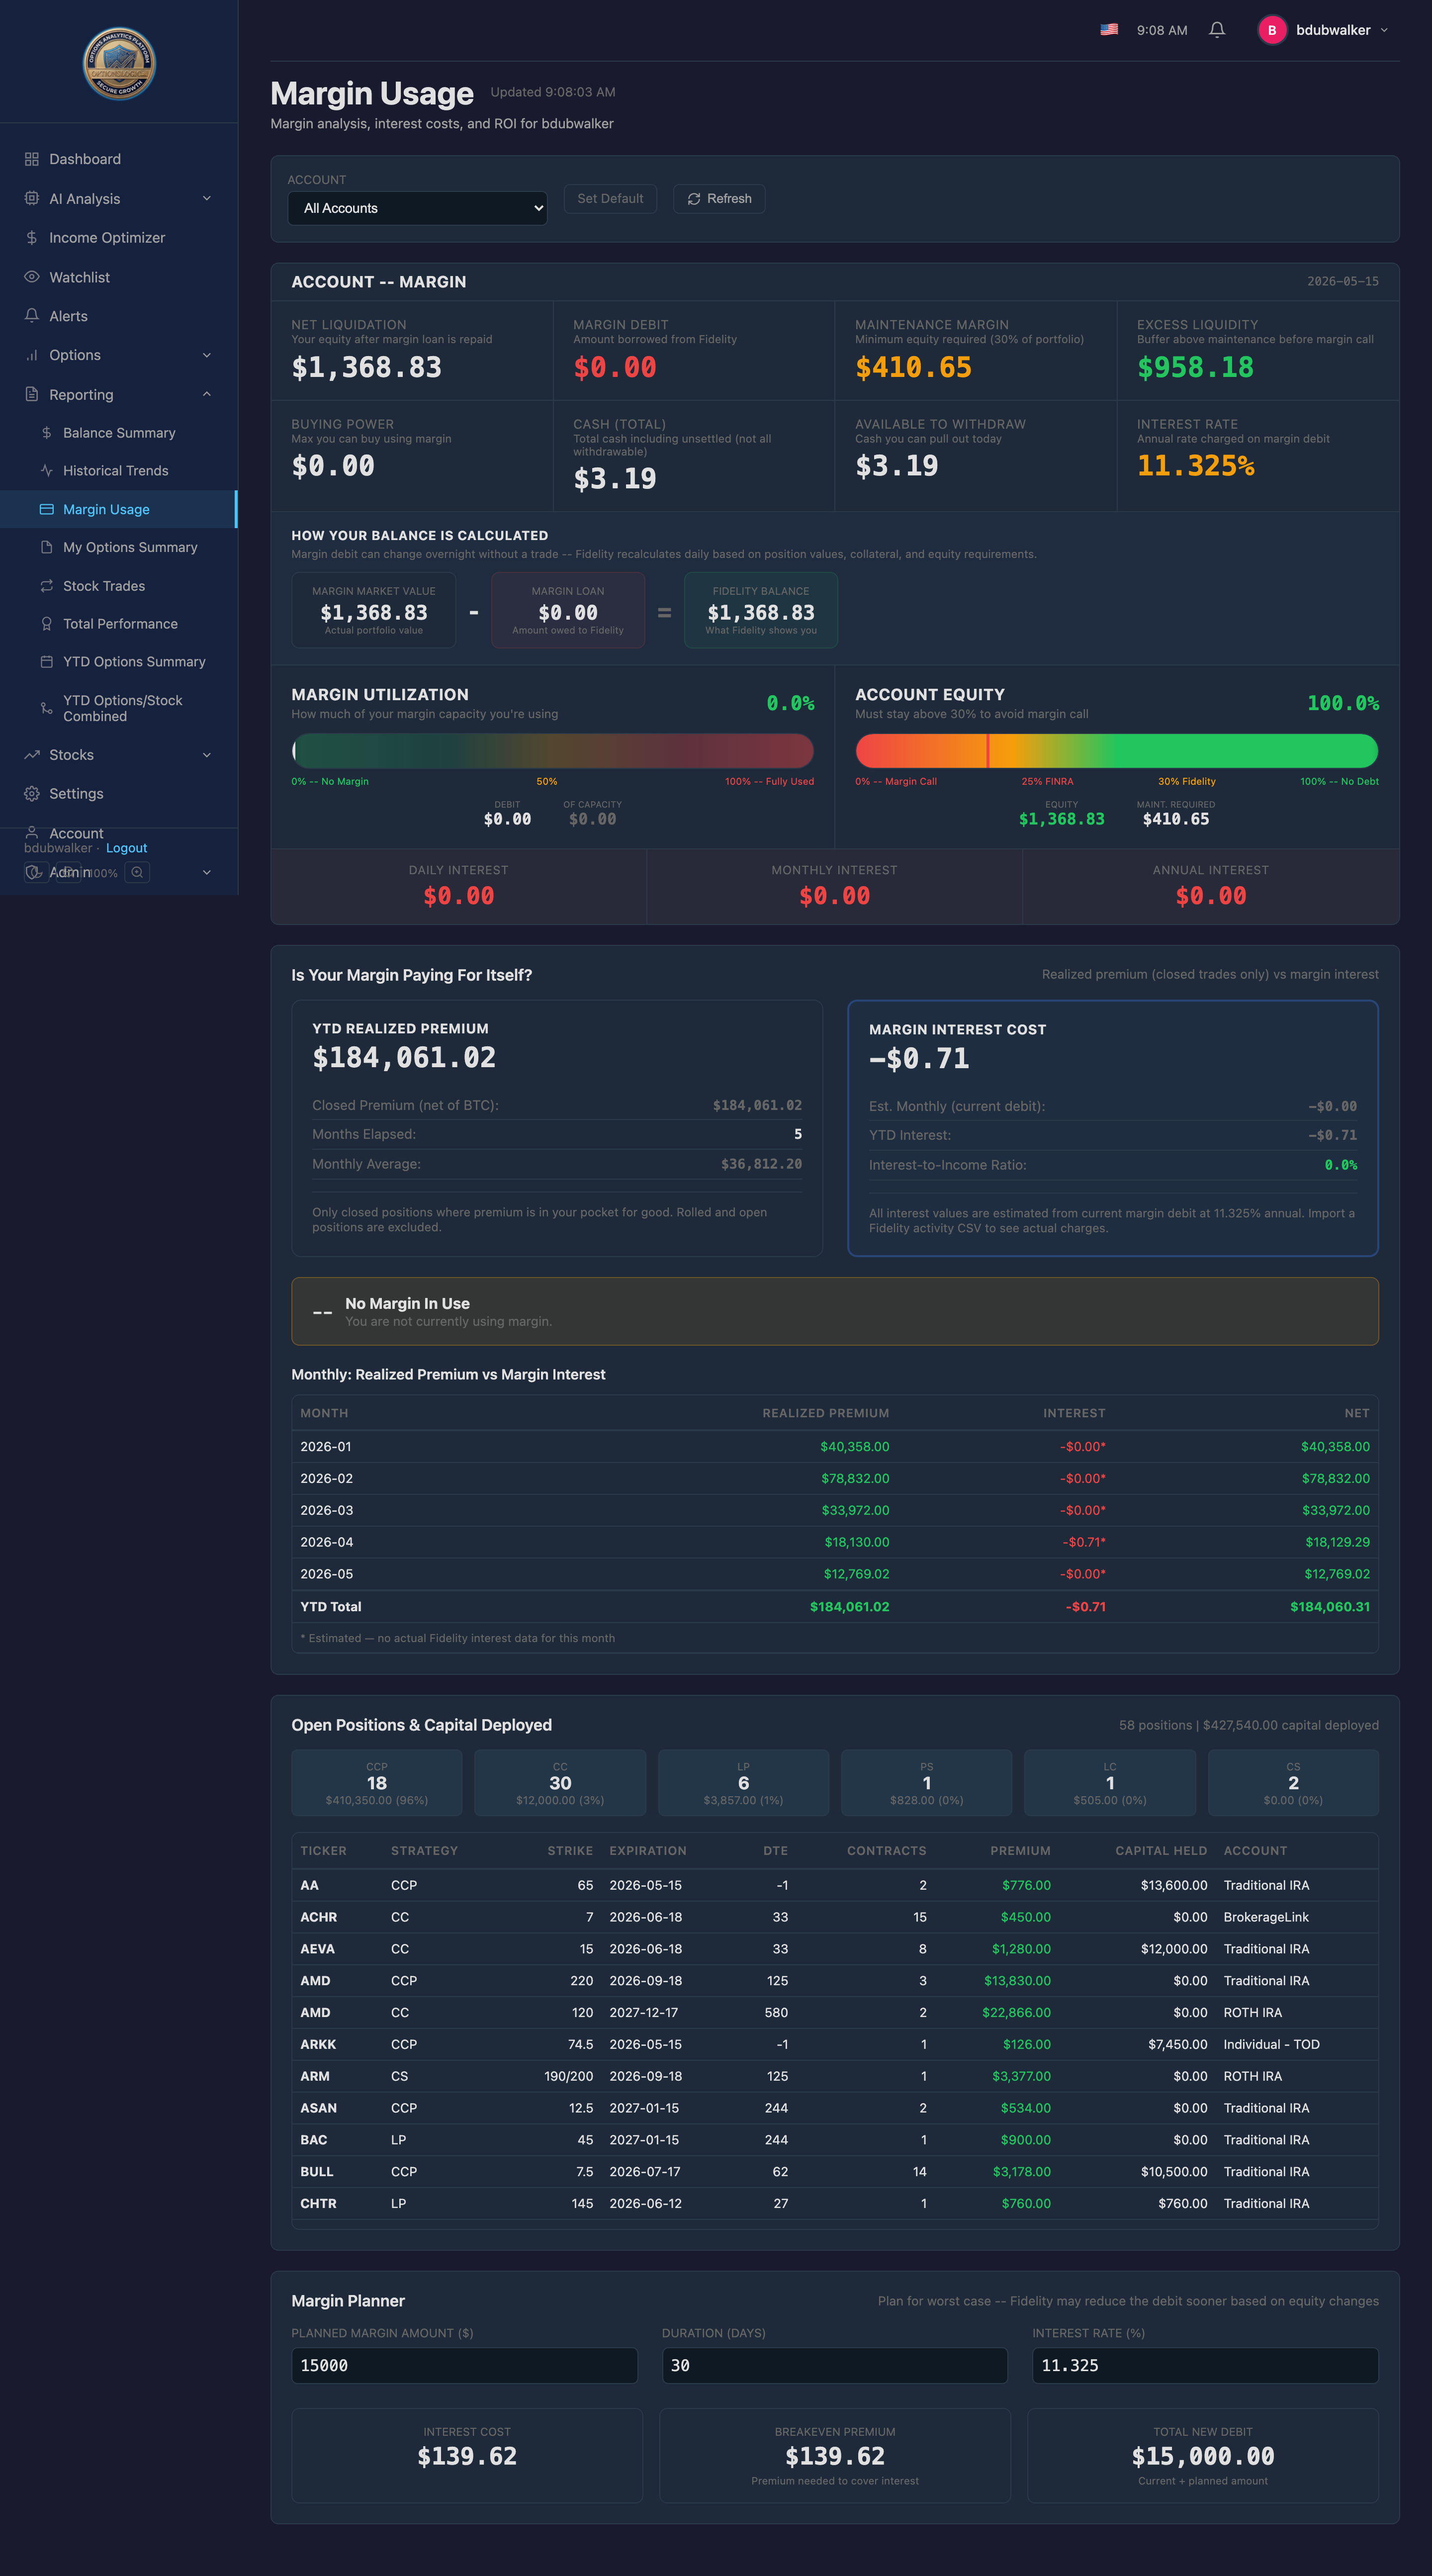Click the EXPIRATION column header
The width and height of the screenshot is (1432, 2576).
pyautogui.click(x=648, y=1851)
